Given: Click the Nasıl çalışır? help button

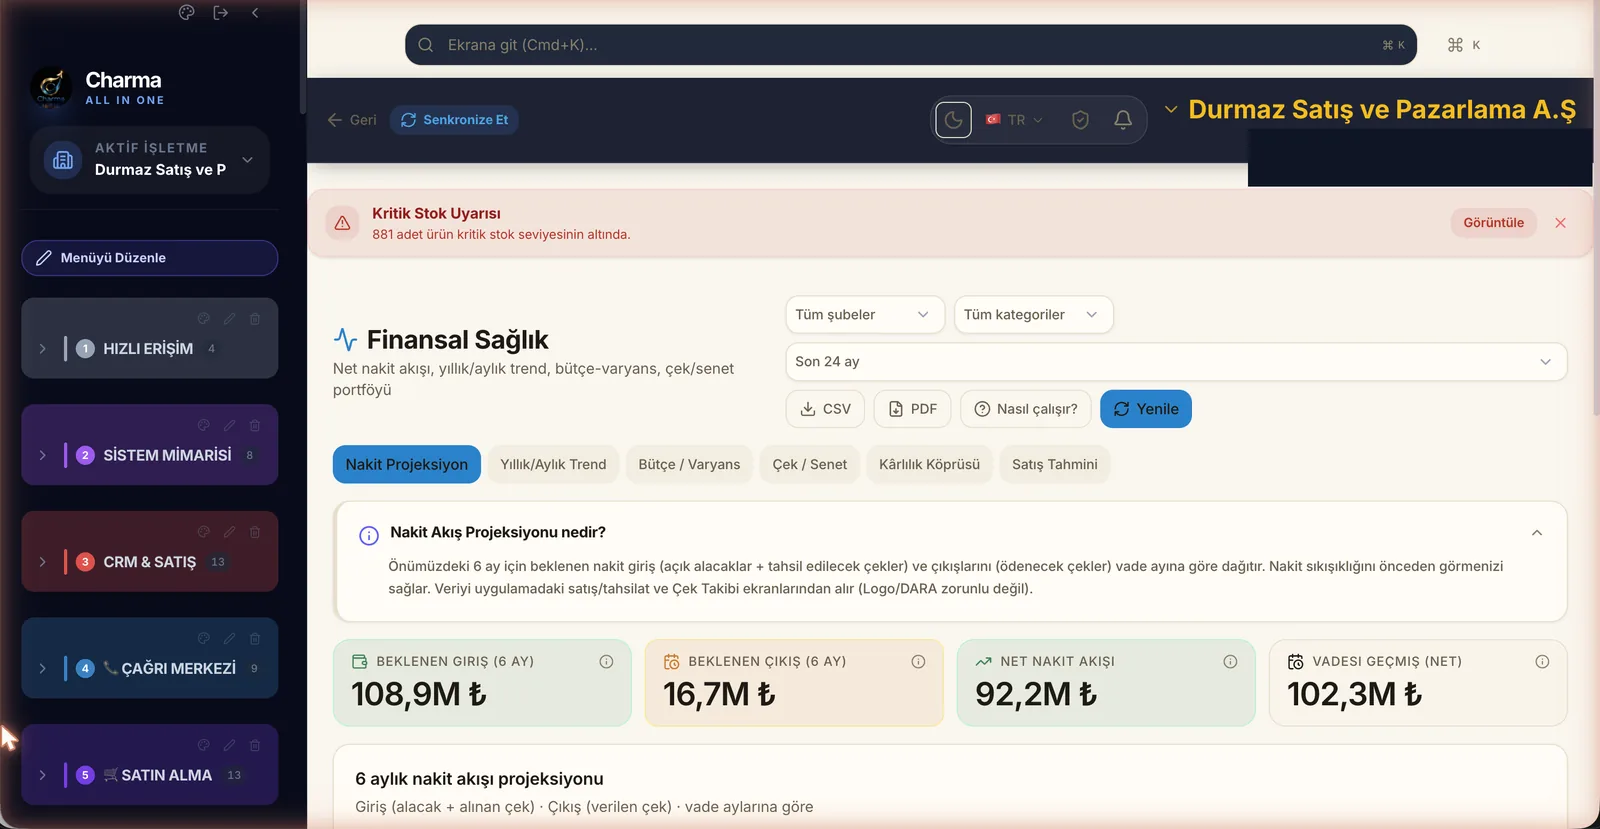Looking at the screenshot, I should tap(1025, 409).
